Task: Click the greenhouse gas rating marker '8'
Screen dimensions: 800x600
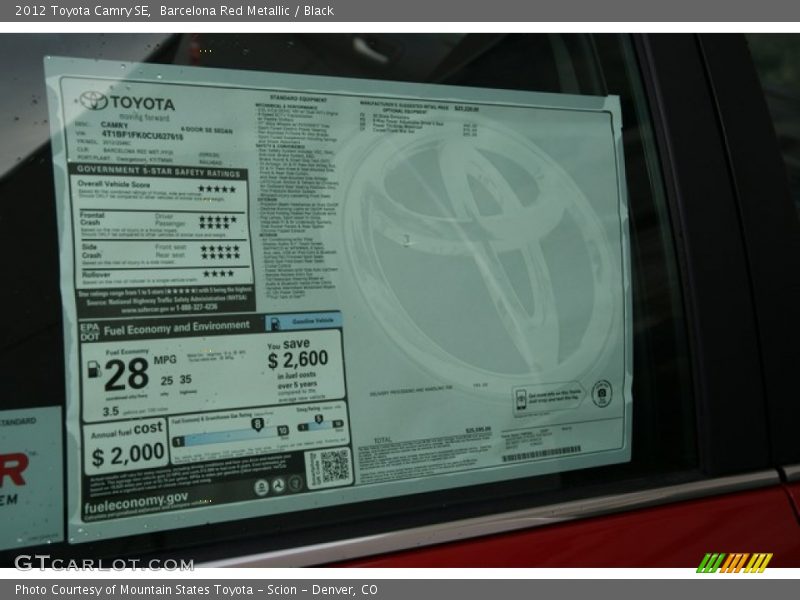Action: coord(258,424)
